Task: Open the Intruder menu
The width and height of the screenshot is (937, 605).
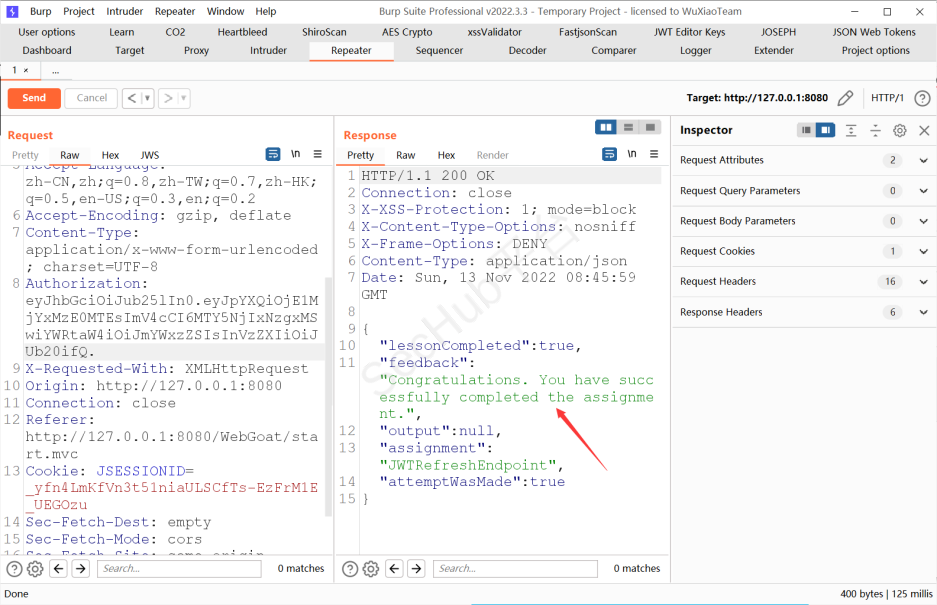Action: [x=125, y=11]
